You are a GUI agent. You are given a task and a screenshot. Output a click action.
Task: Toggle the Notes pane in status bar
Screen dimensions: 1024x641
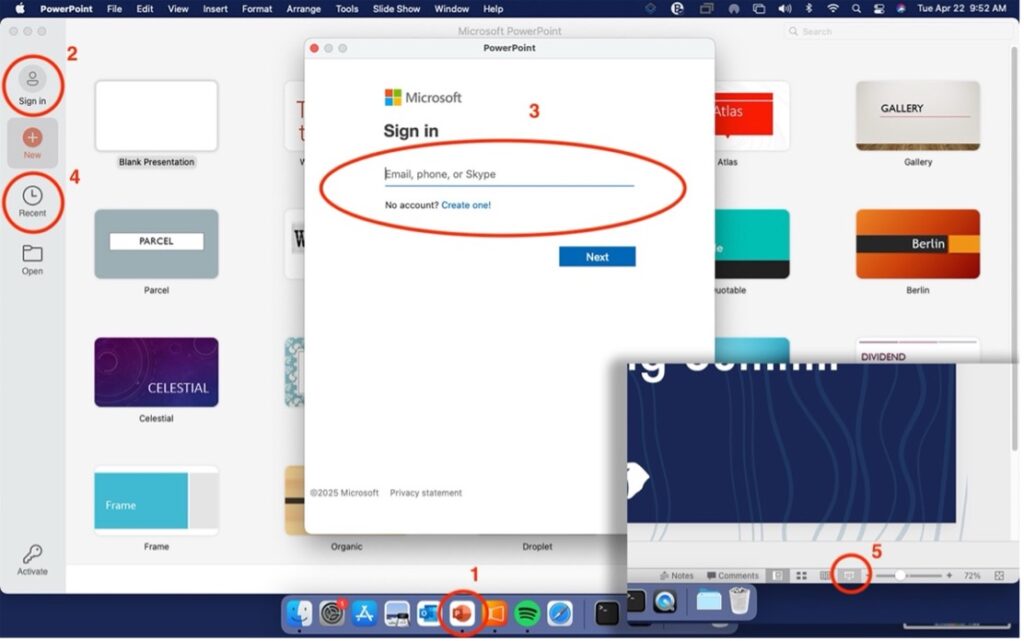(677, 576)
